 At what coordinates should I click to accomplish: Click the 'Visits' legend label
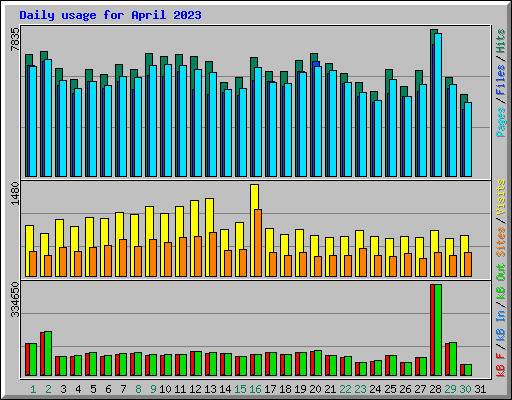pyautogui.click(x=501, y=198)
